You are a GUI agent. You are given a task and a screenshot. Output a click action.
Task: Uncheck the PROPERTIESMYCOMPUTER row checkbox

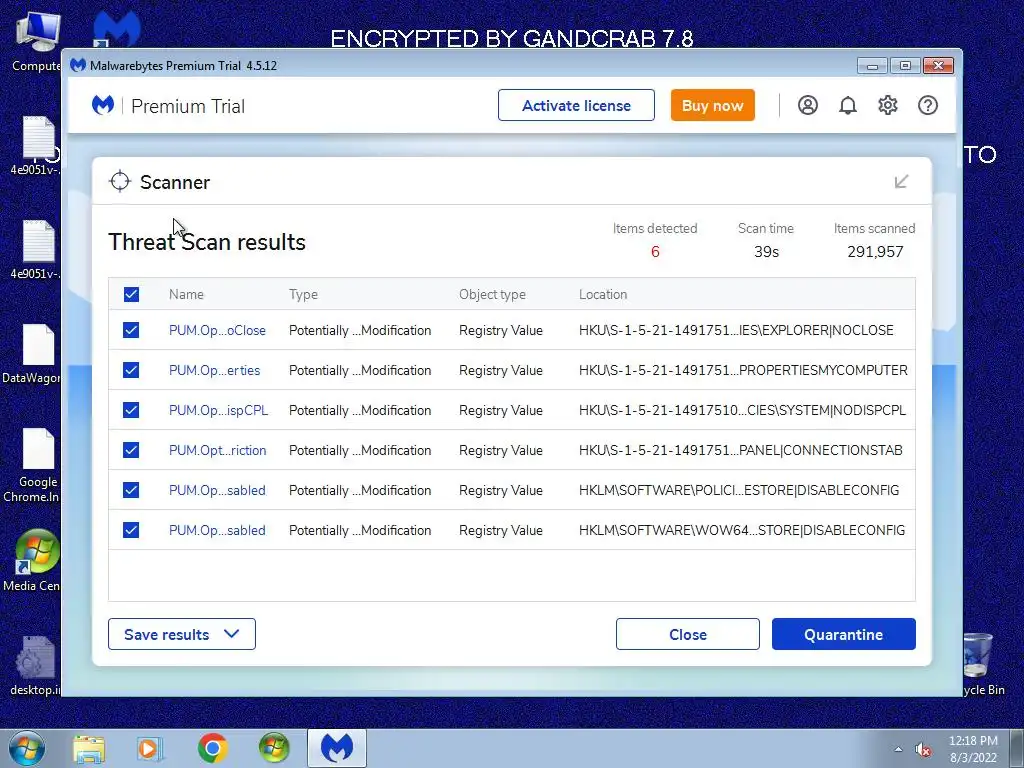coord(131,370)
